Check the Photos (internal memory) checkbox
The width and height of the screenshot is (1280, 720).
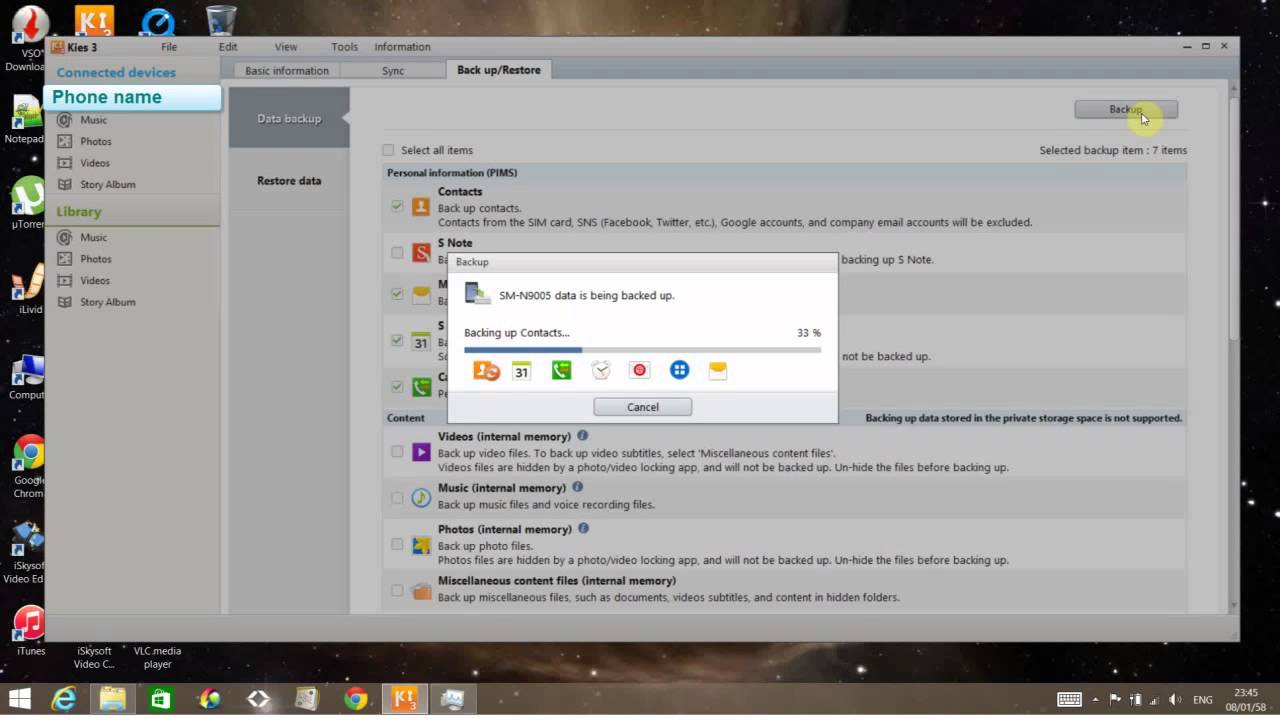pos(397,544)
